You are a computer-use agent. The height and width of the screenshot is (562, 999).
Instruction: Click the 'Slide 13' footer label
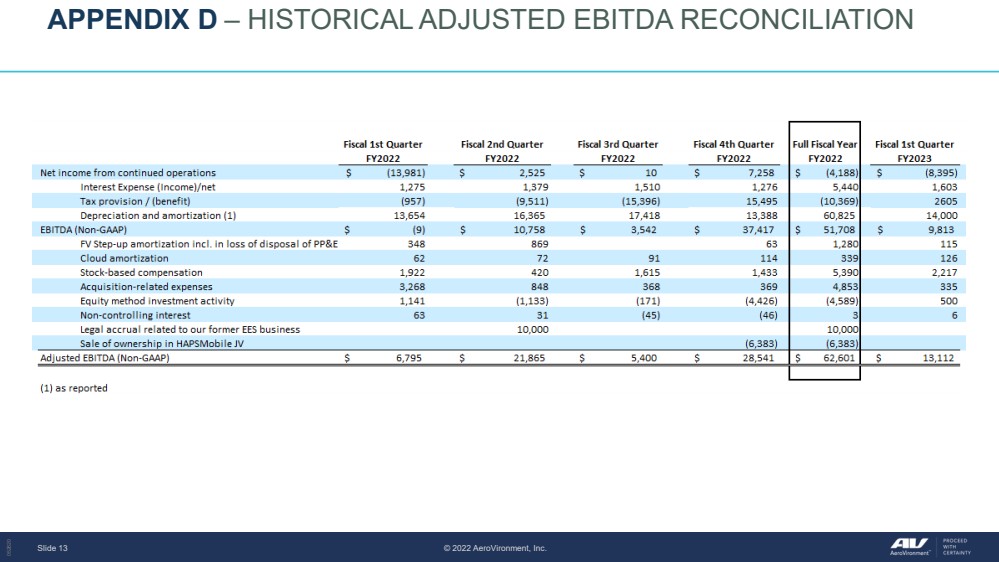[x=52, y=548]
